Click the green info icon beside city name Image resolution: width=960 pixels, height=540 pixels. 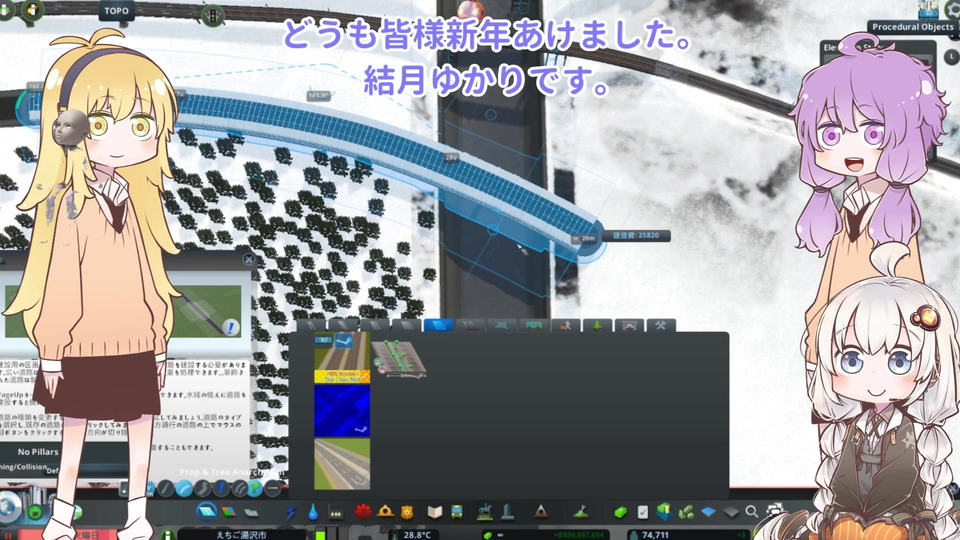click(x=167, y=536)
